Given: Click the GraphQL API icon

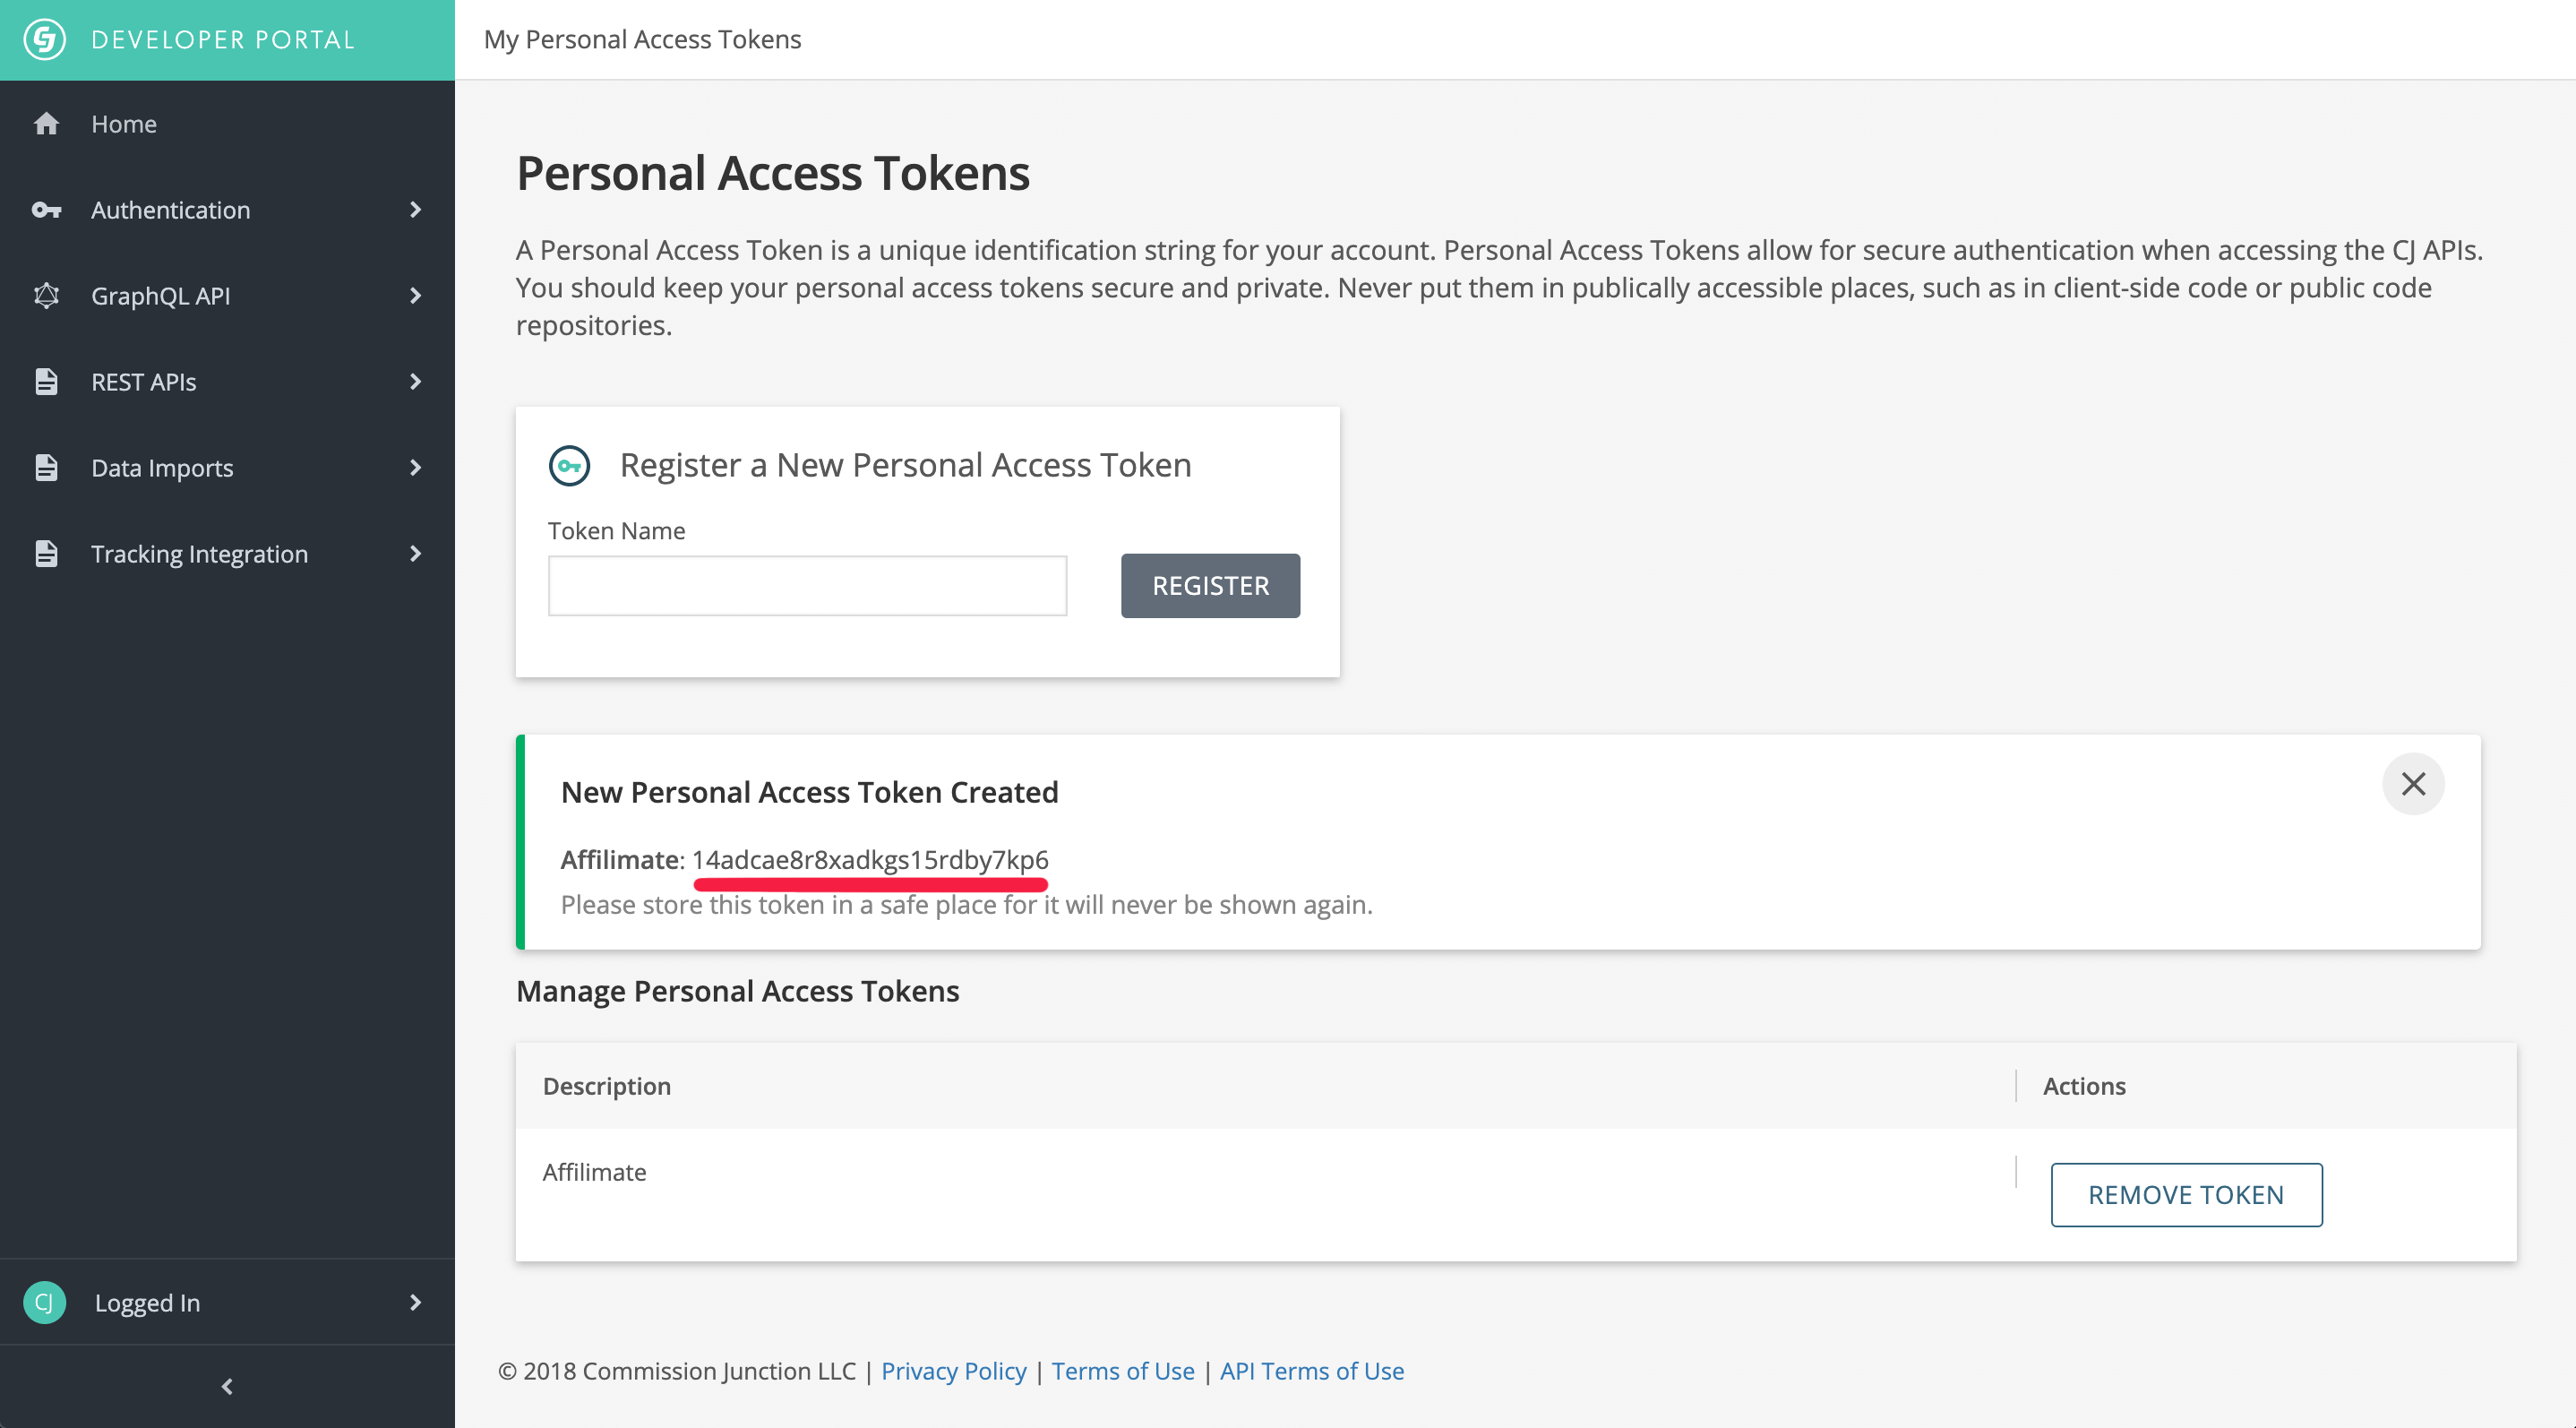Looking at the screenshot, I should coord(46,296).
